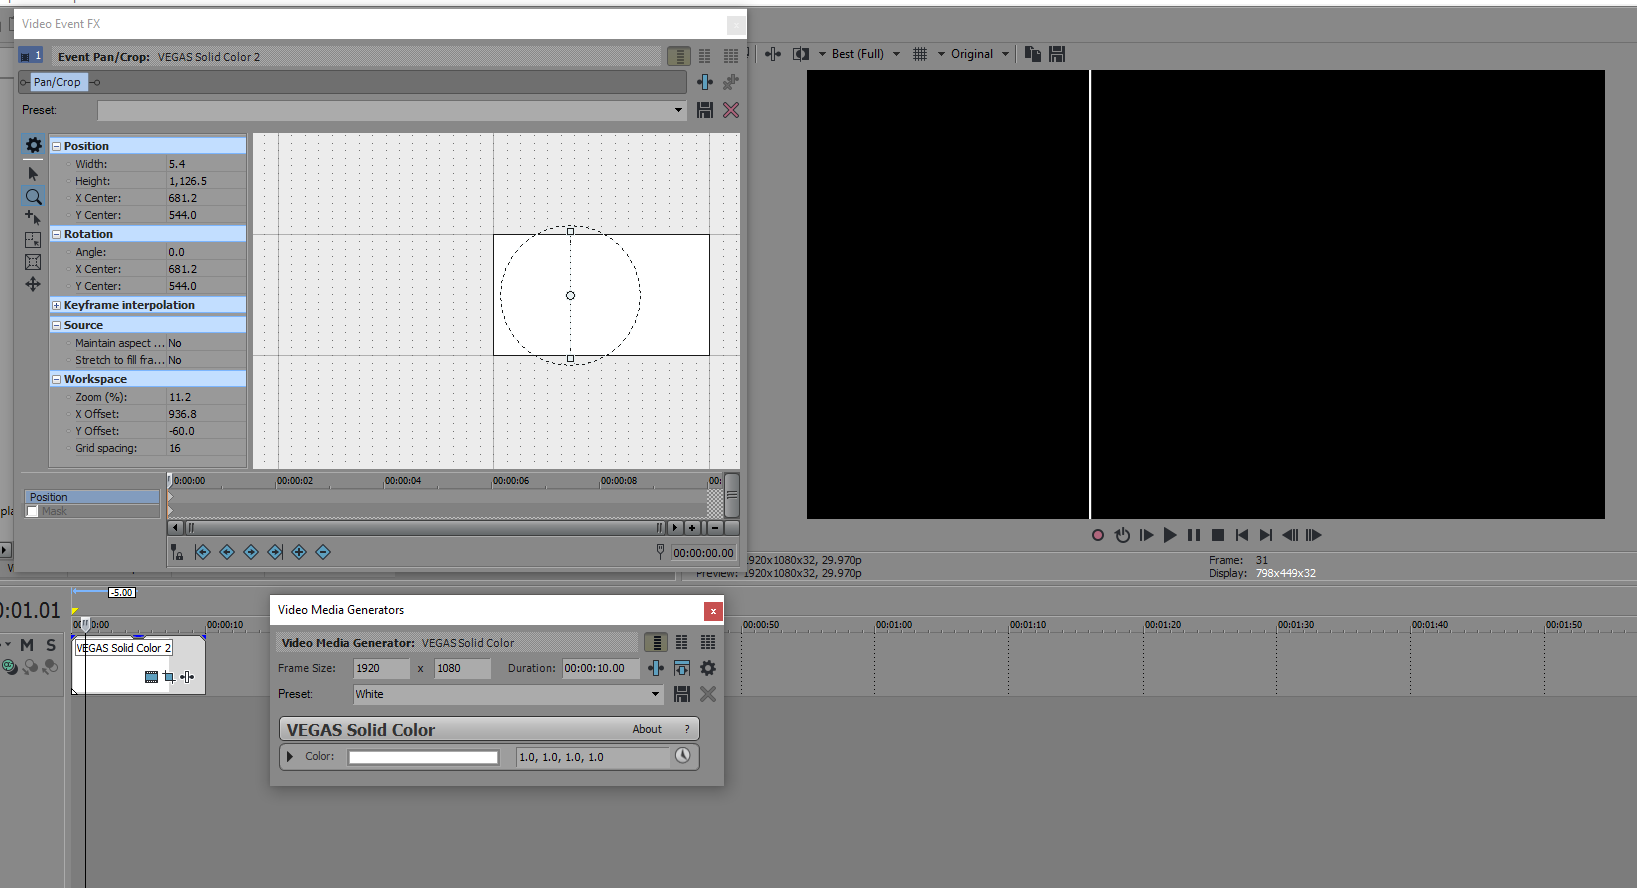Select the zoom magnifier tool in Pan/Crop
Image resolution: width=1637 pixels, height=888 pixels.
pos(33,197)
